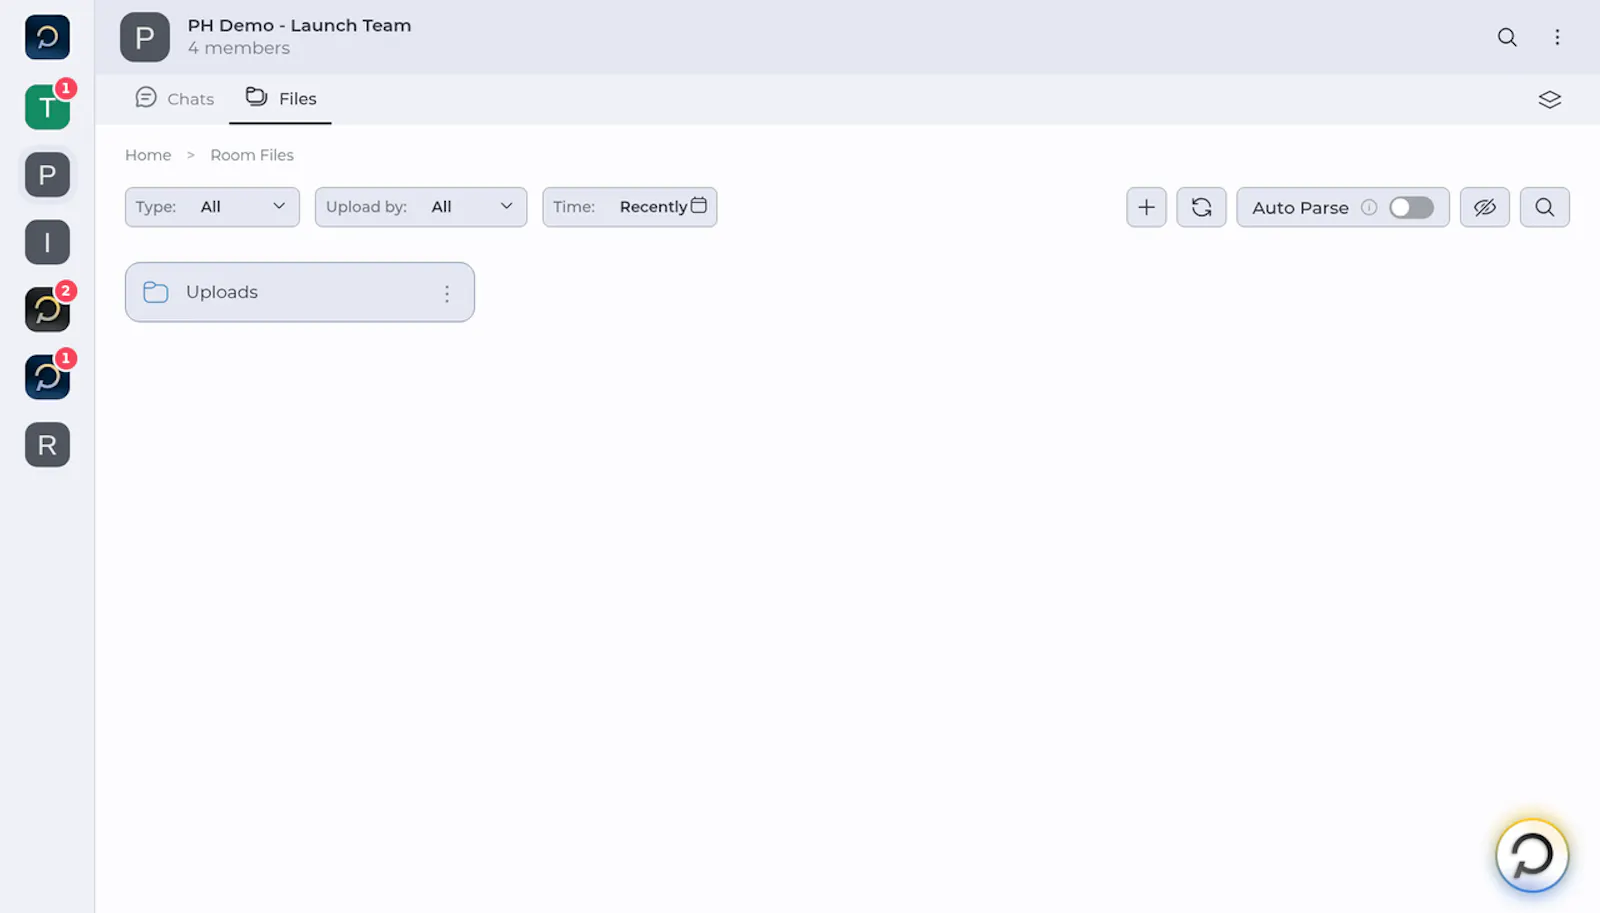Click the PH Demo - Launch Team title

(x=299, y=26)
